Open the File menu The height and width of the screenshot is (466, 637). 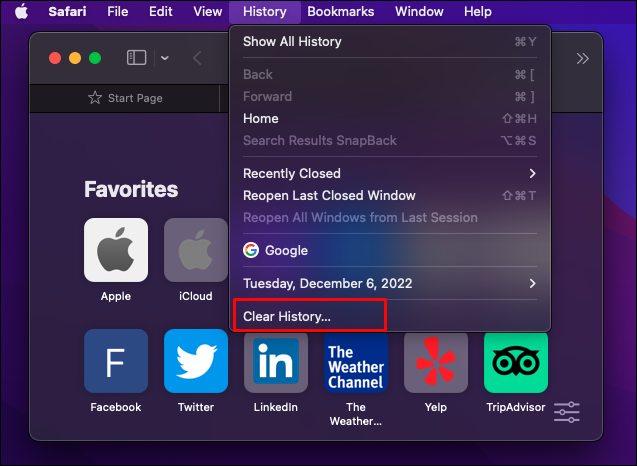(x=117, y=12)
